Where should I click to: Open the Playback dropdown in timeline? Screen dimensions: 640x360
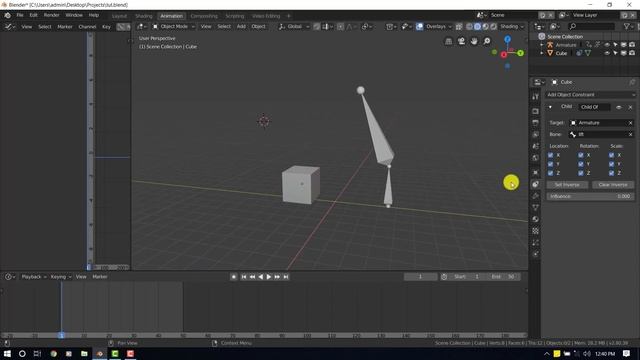click(x=34, y=277)
